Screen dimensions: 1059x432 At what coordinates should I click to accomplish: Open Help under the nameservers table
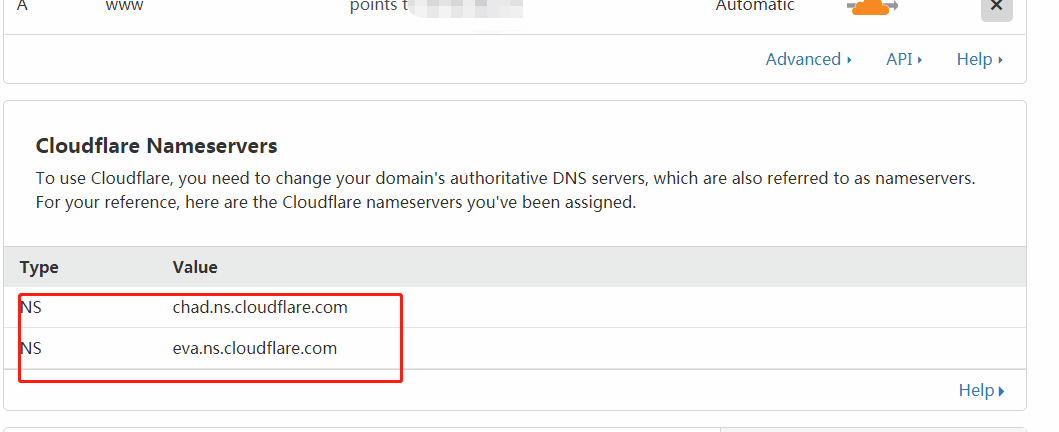pyautogui.click(x=980, y=390)
